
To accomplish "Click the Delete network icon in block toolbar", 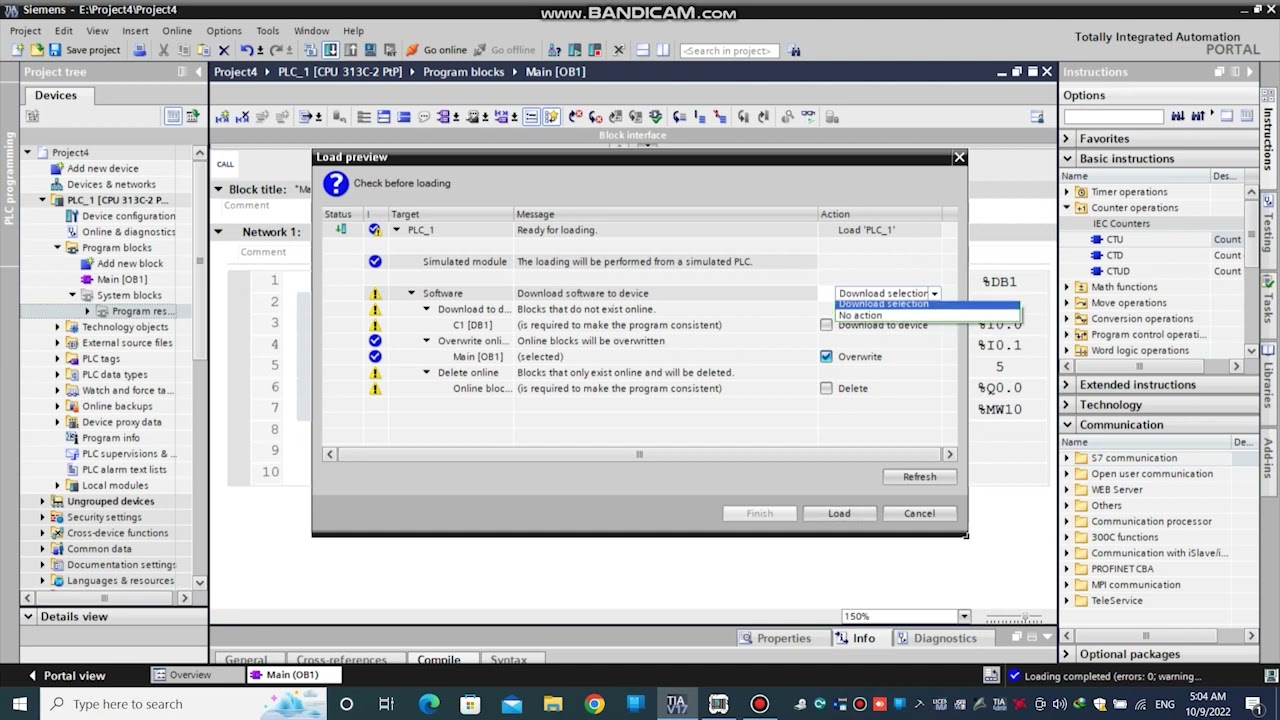I will 243,117.
